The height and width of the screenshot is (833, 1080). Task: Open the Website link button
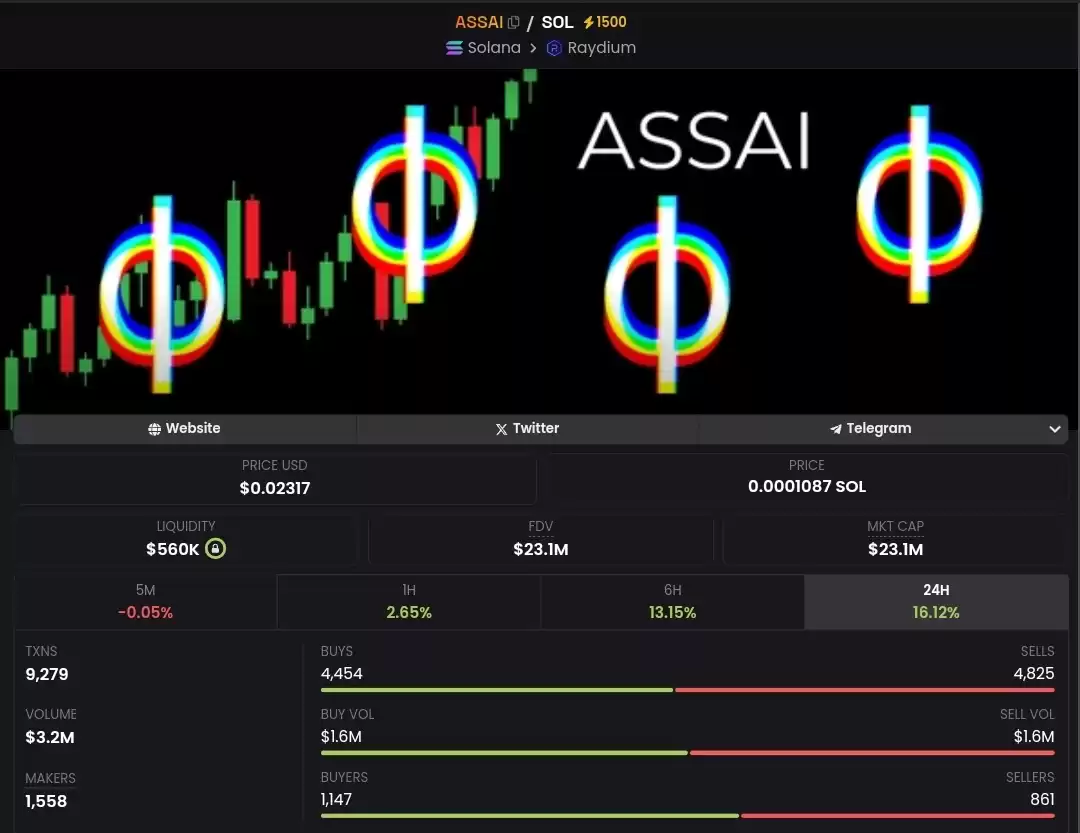pyautogui.click(x=185, y=429)
